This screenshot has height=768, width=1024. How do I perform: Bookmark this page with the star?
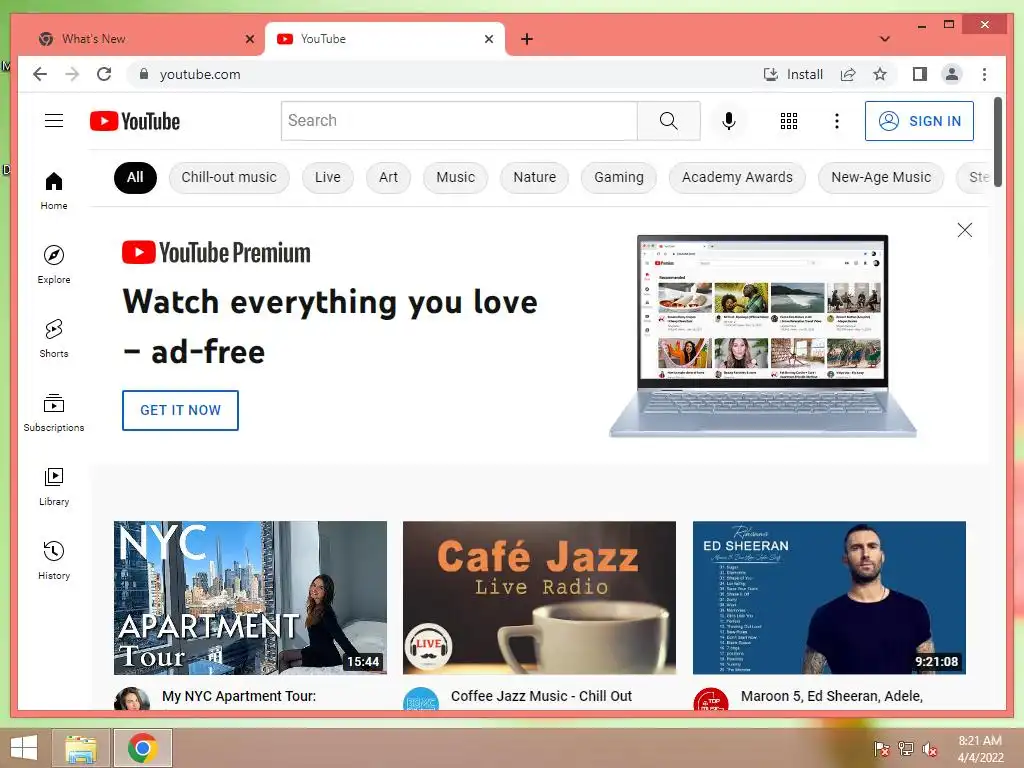pyautogui.click(x=880, y=74)
